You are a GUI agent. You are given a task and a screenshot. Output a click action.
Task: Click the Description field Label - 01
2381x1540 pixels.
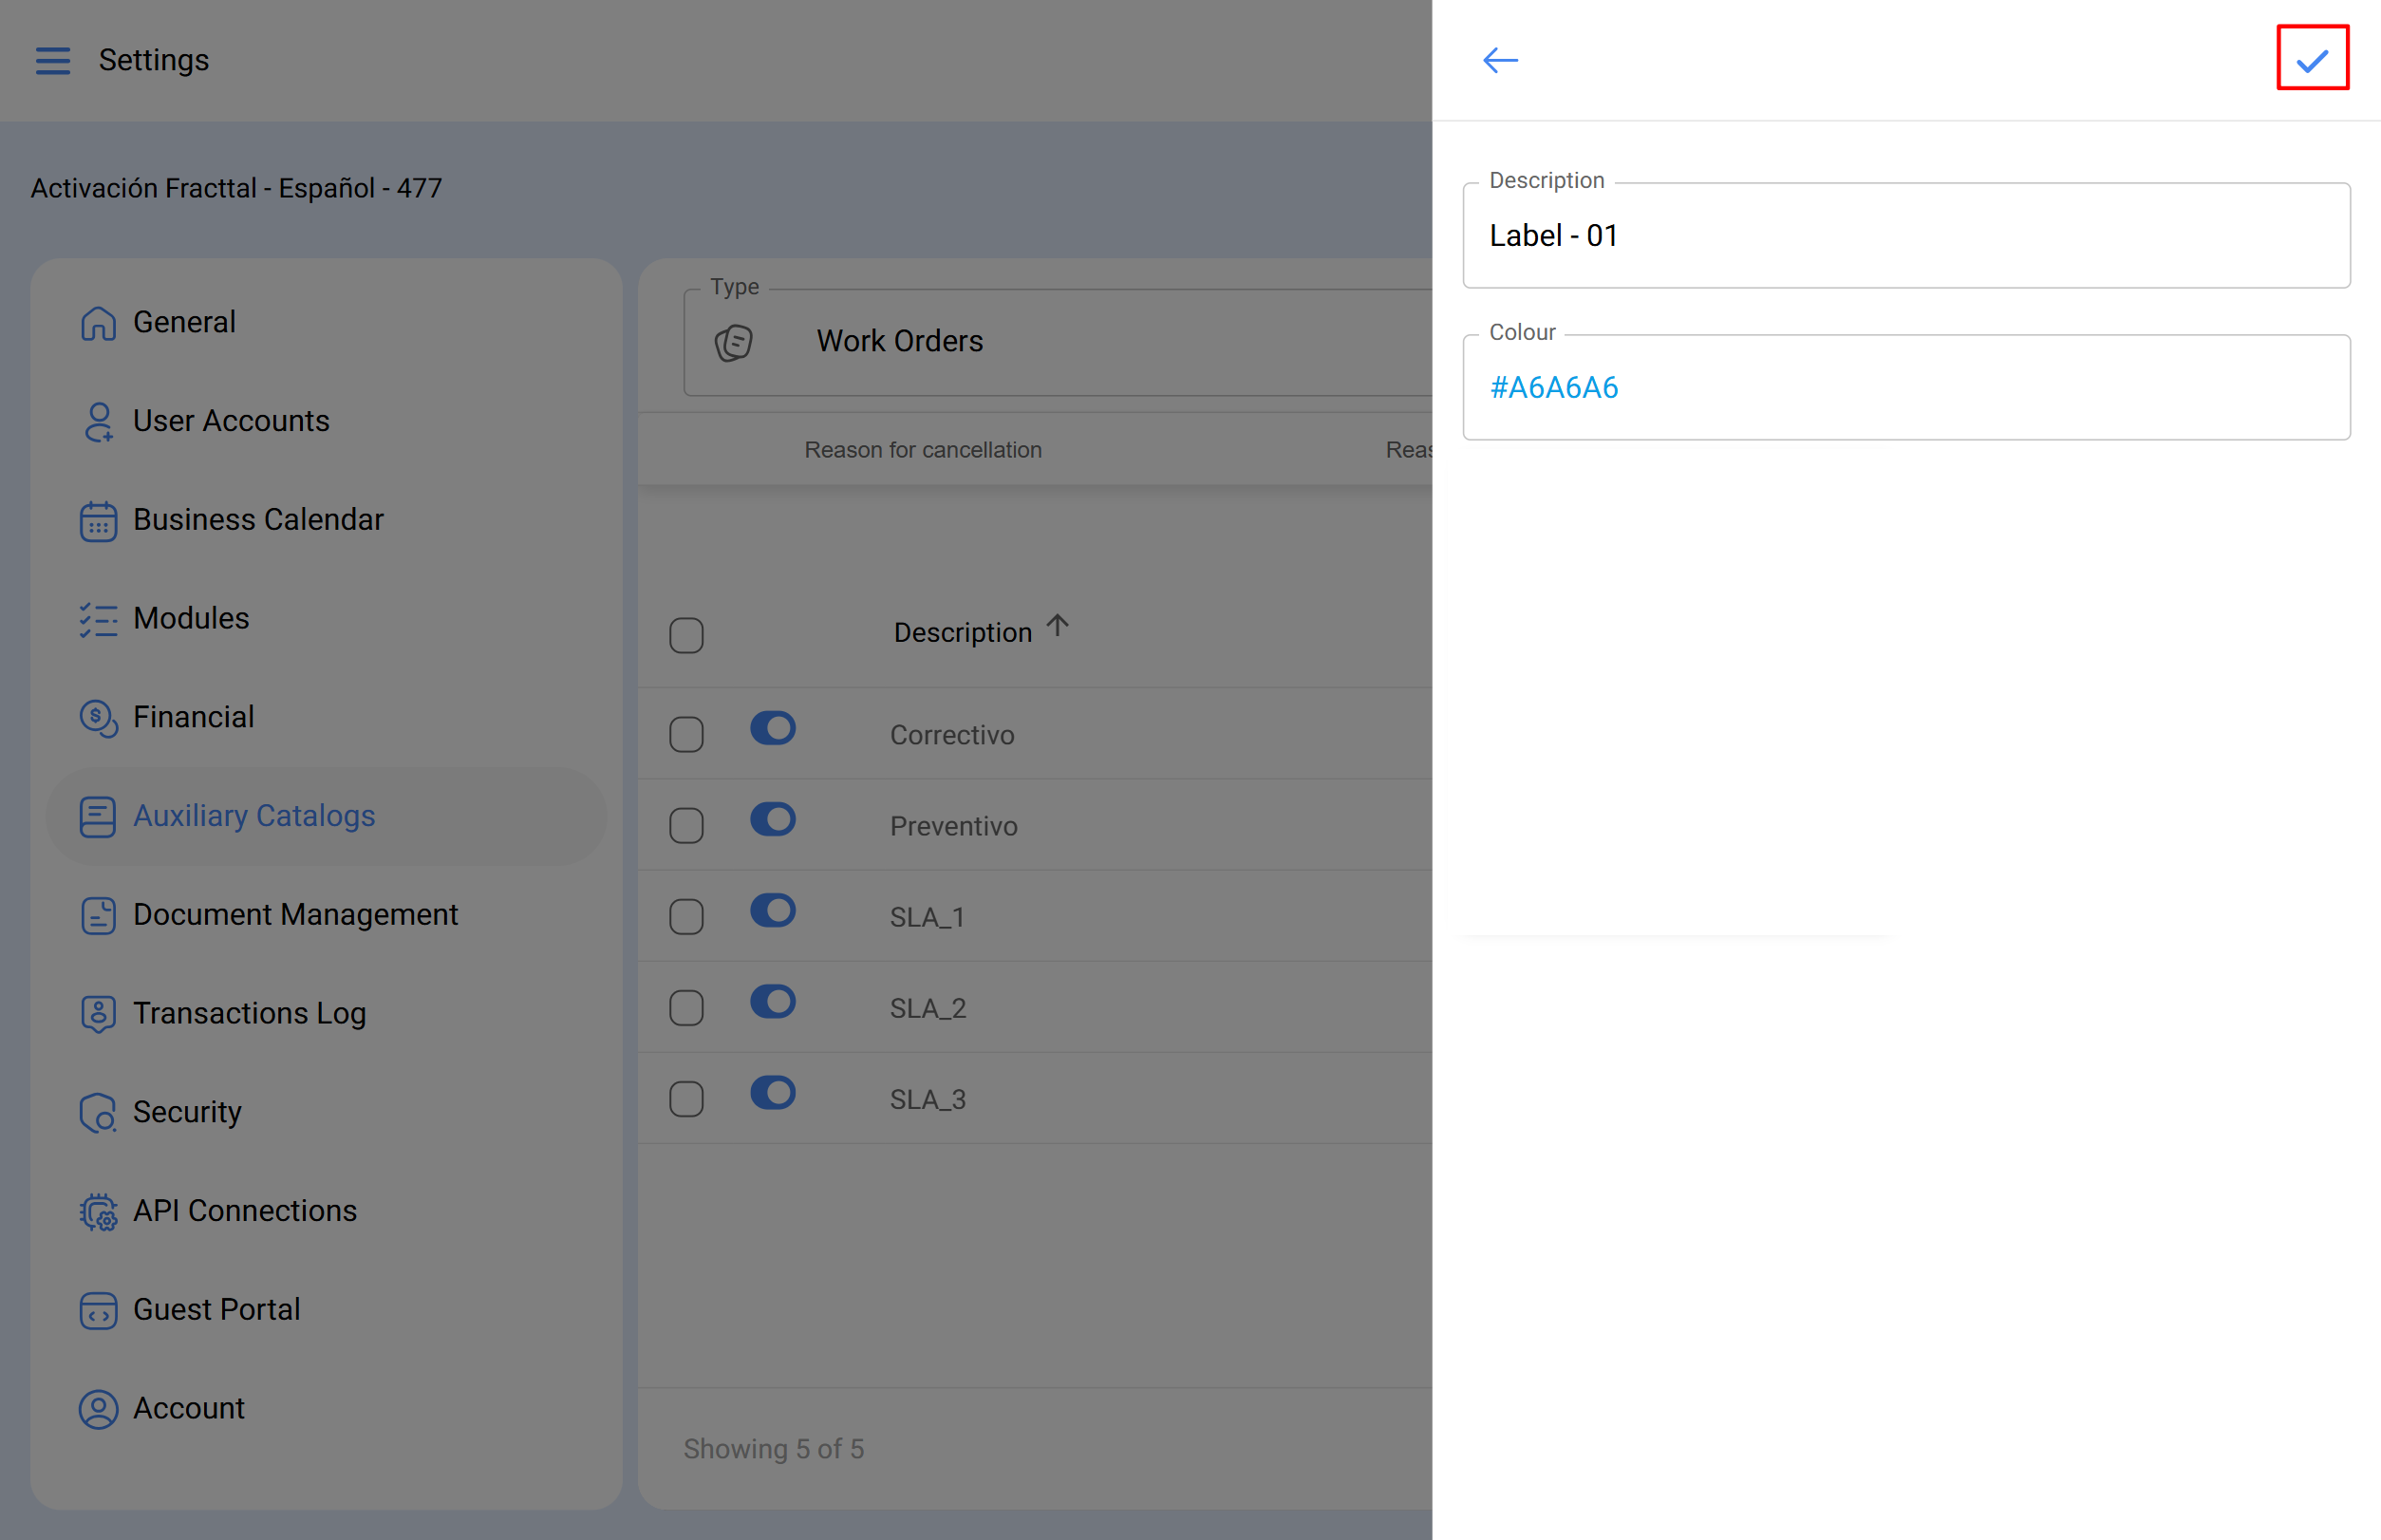pyautogui.click(x=1905, y=236)
